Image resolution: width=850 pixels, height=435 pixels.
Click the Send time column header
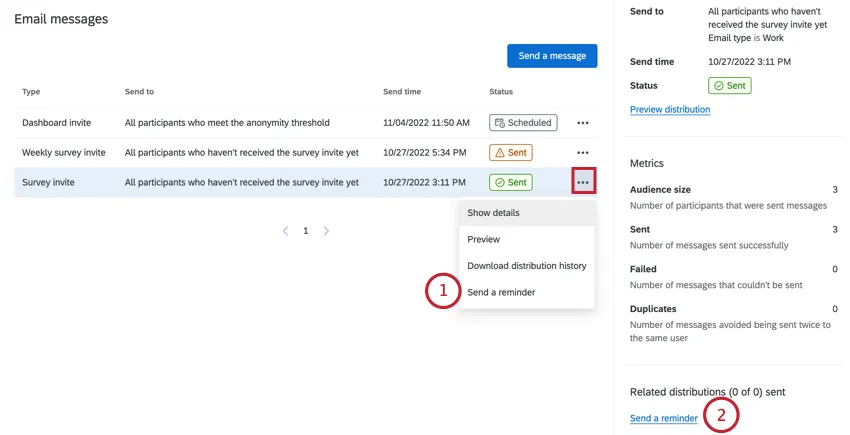pos(402,92)
